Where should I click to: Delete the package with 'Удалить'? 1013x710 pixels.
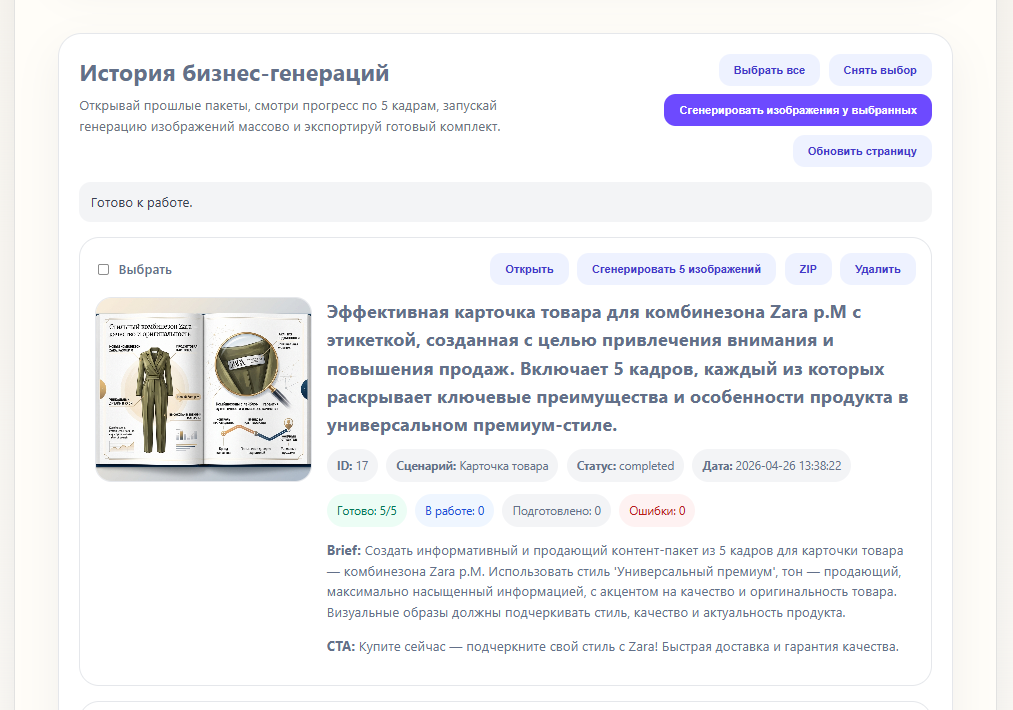[x=877, y=269]
